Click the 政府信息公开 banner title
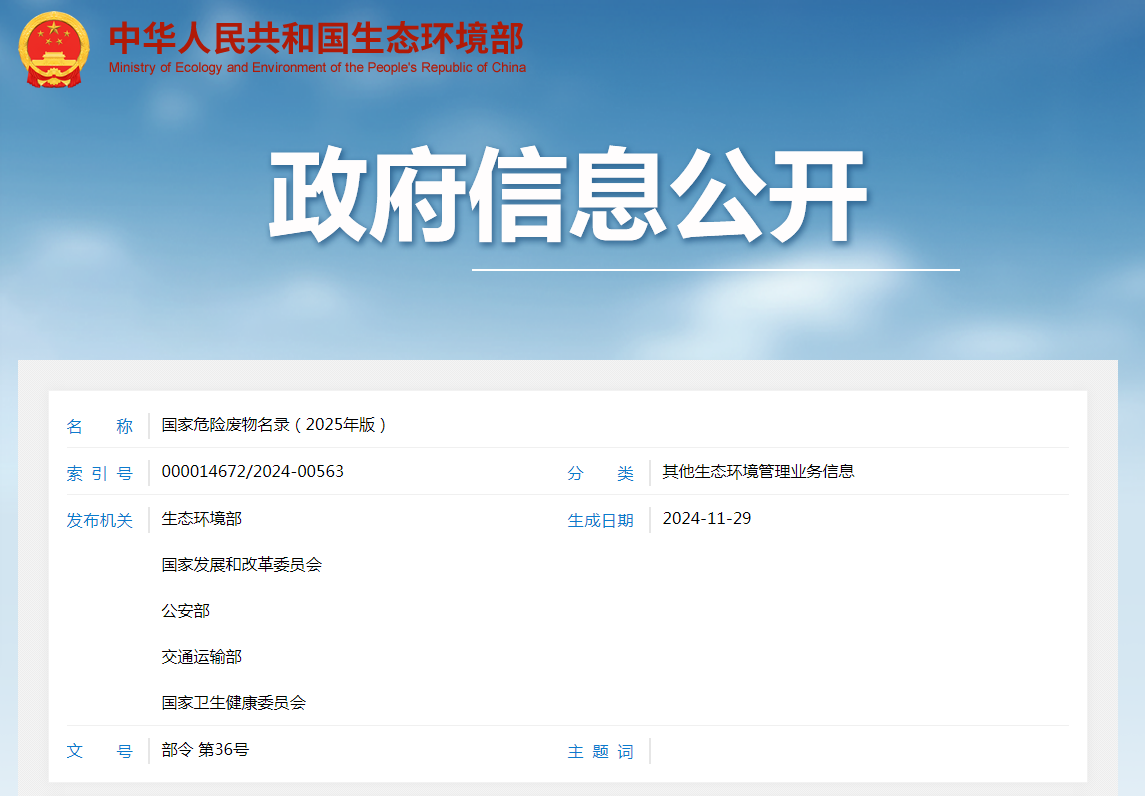 tap(567, 196)
